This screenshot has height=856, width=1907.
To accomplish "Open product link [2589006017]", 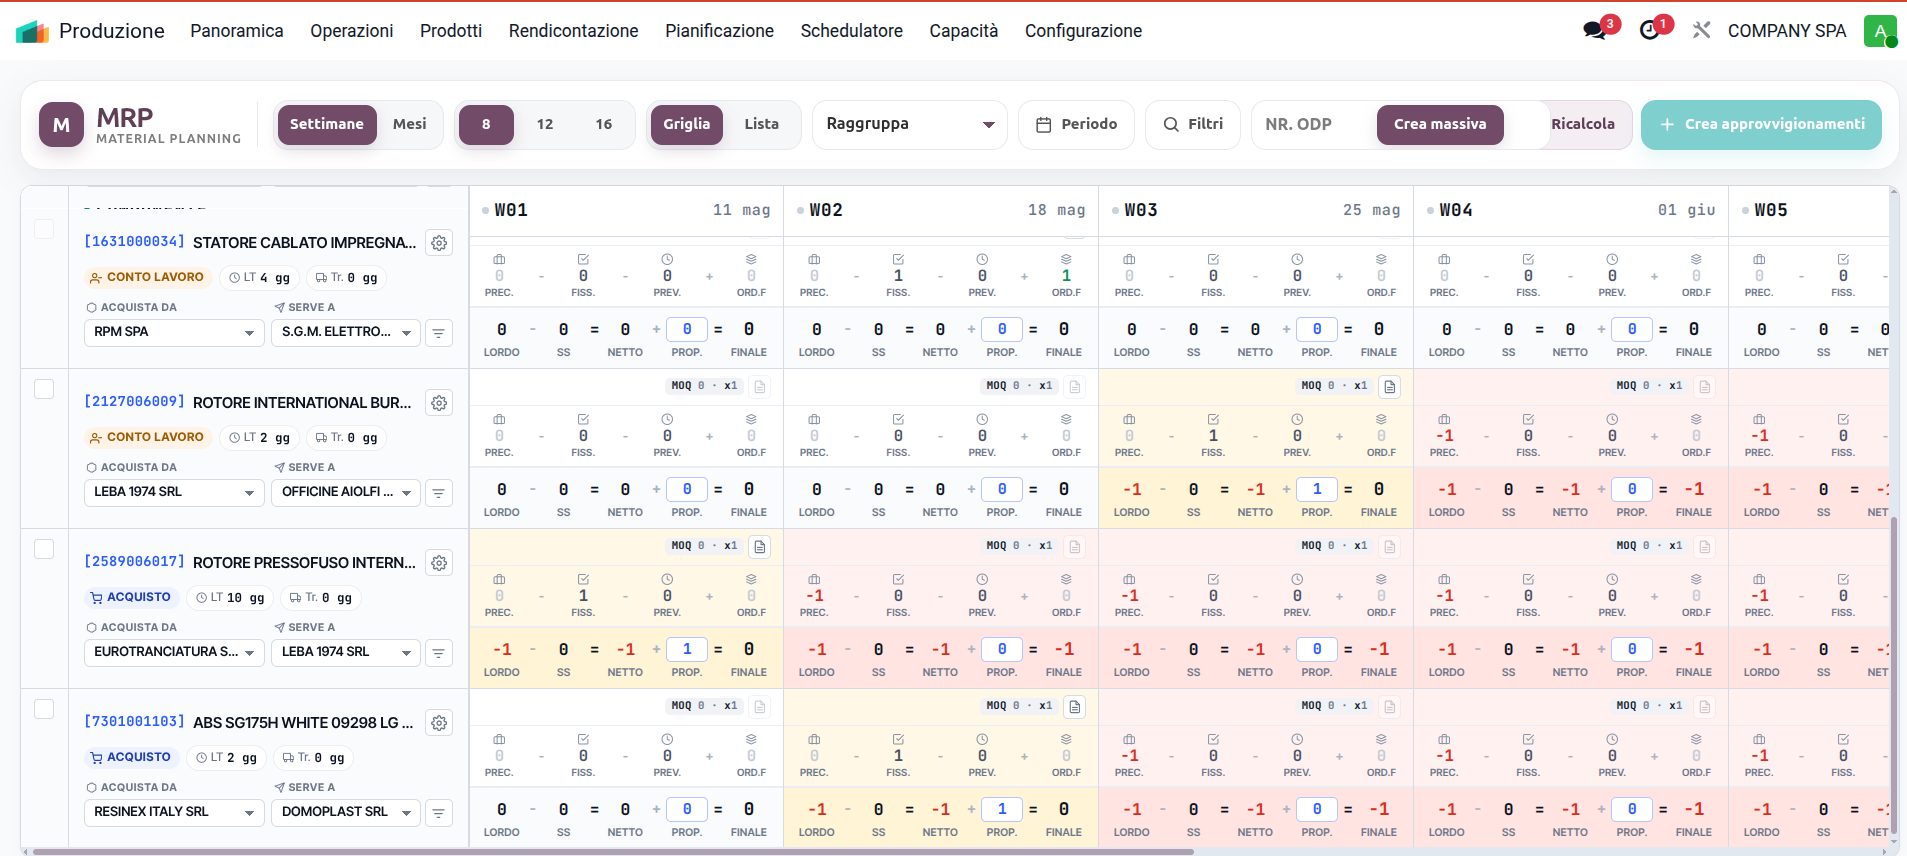I will click(135, 562).
